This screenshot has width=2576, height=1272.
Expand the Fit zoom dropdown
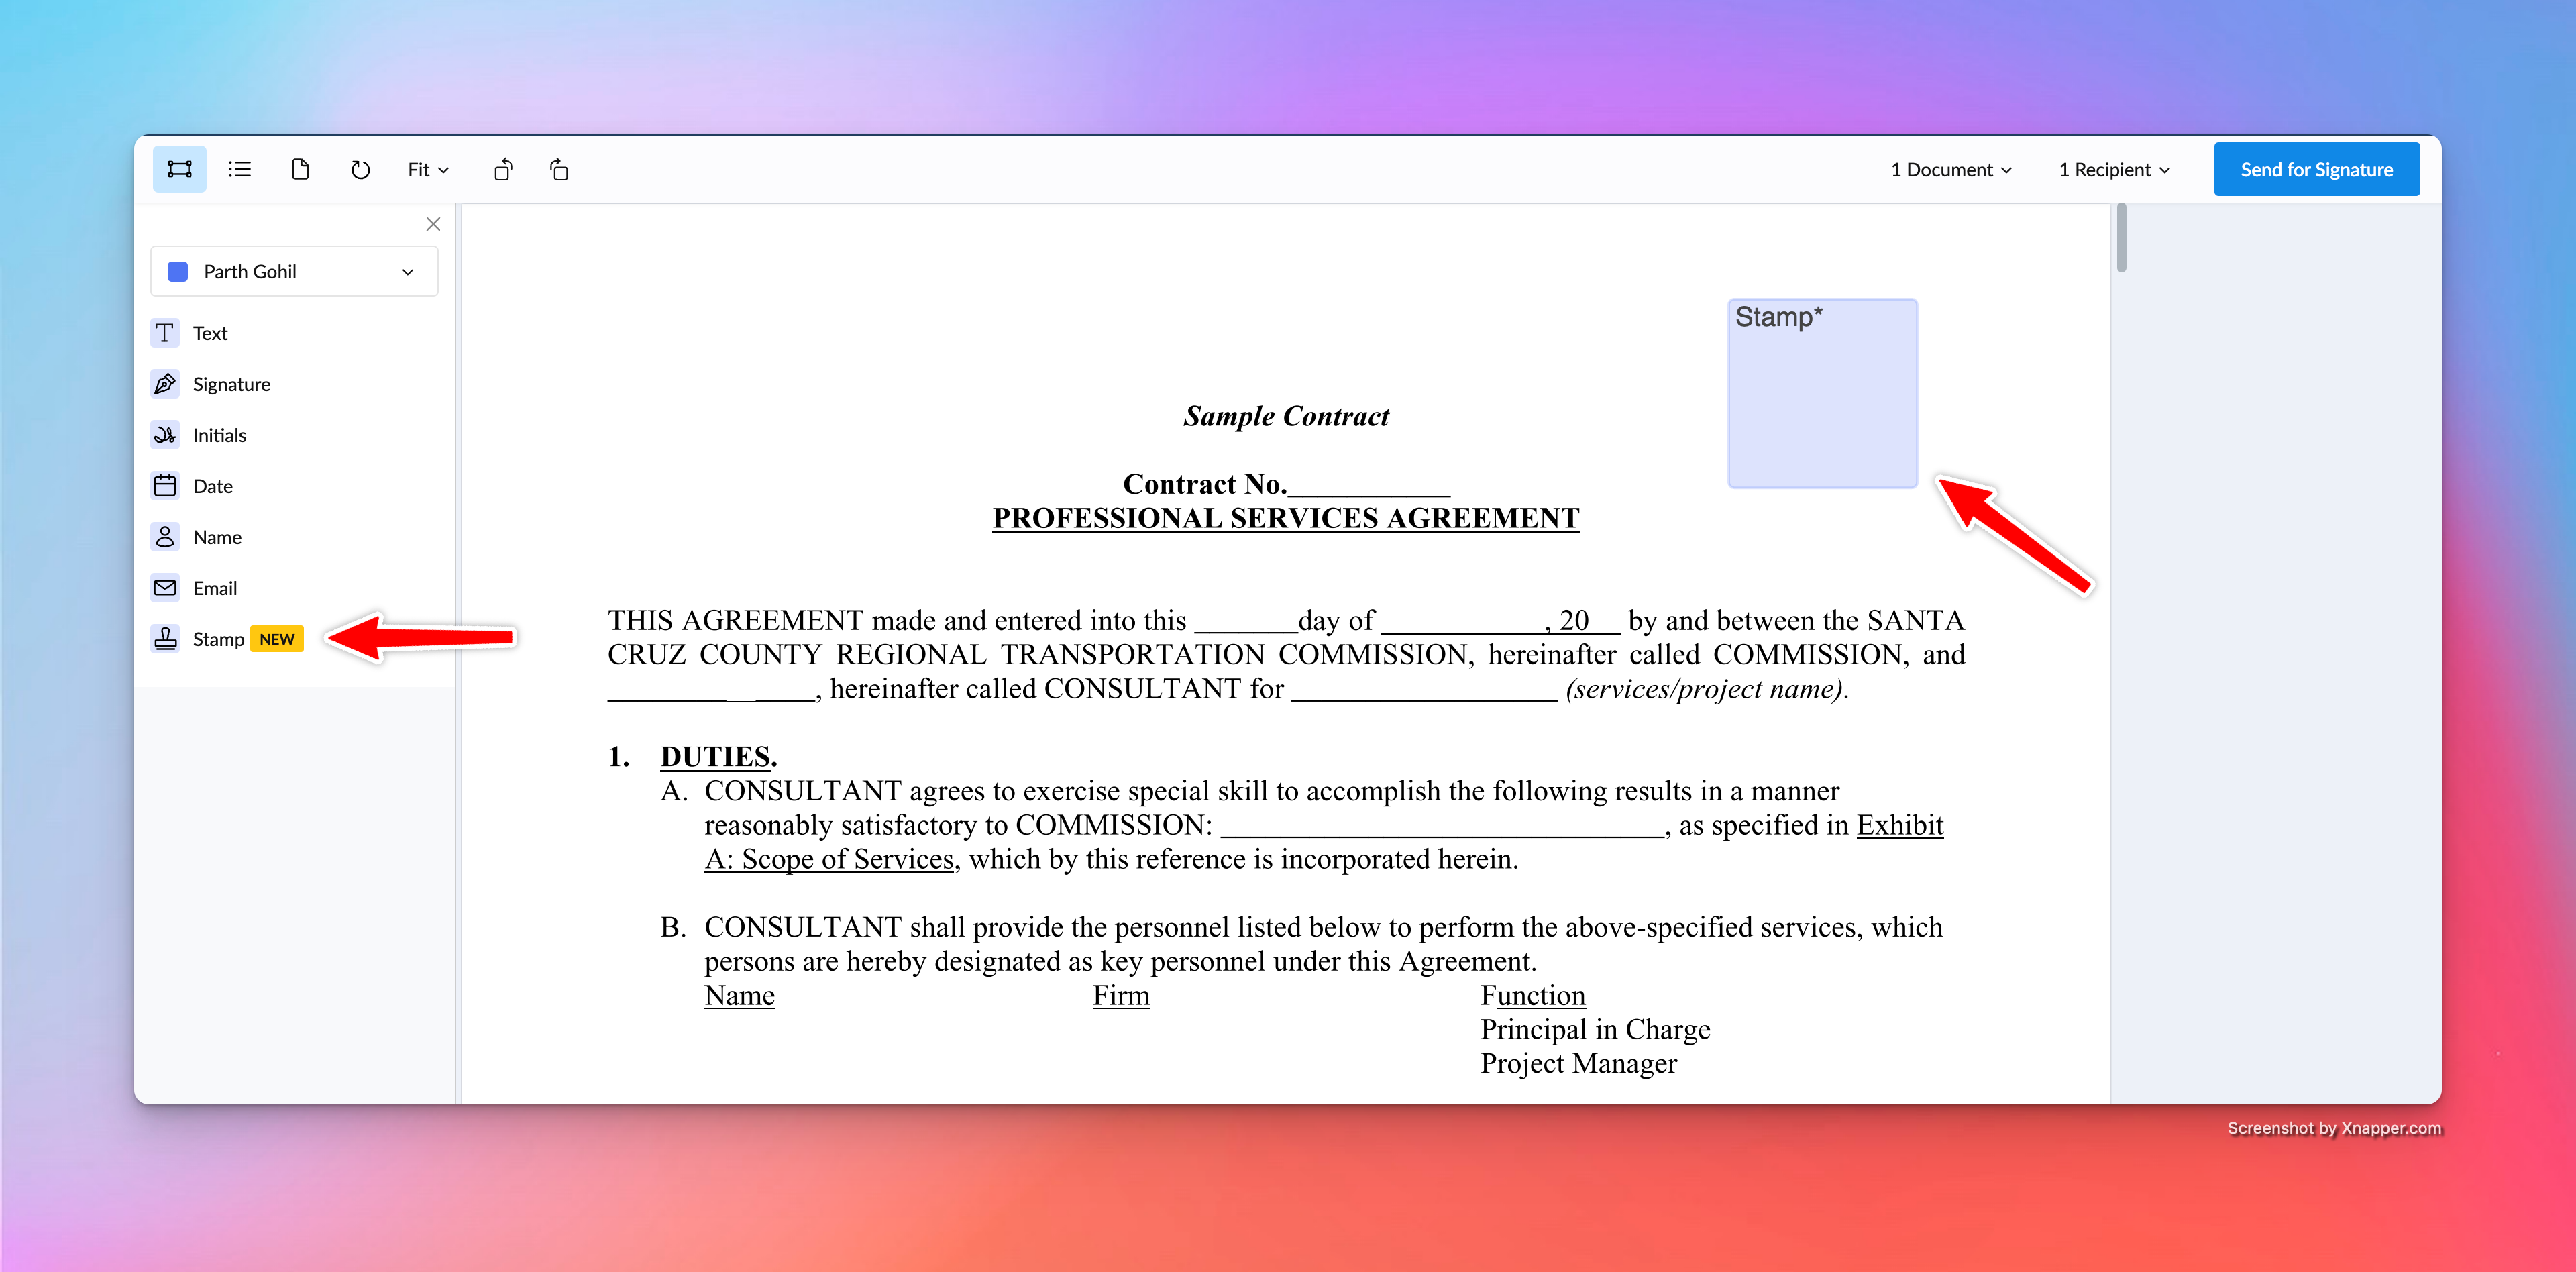[428, 170]
